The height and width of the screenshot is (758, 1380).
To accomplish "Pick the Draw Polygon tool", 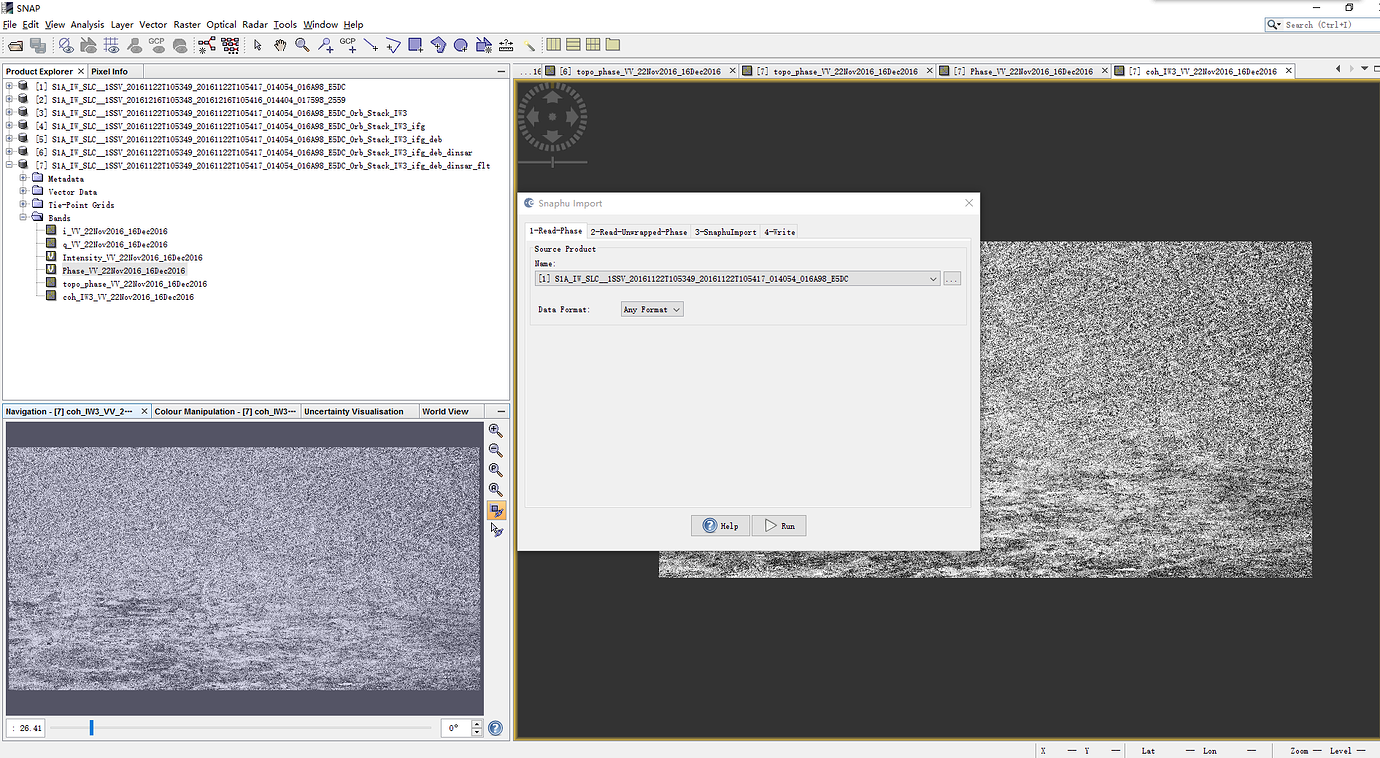I will (438, 45).
